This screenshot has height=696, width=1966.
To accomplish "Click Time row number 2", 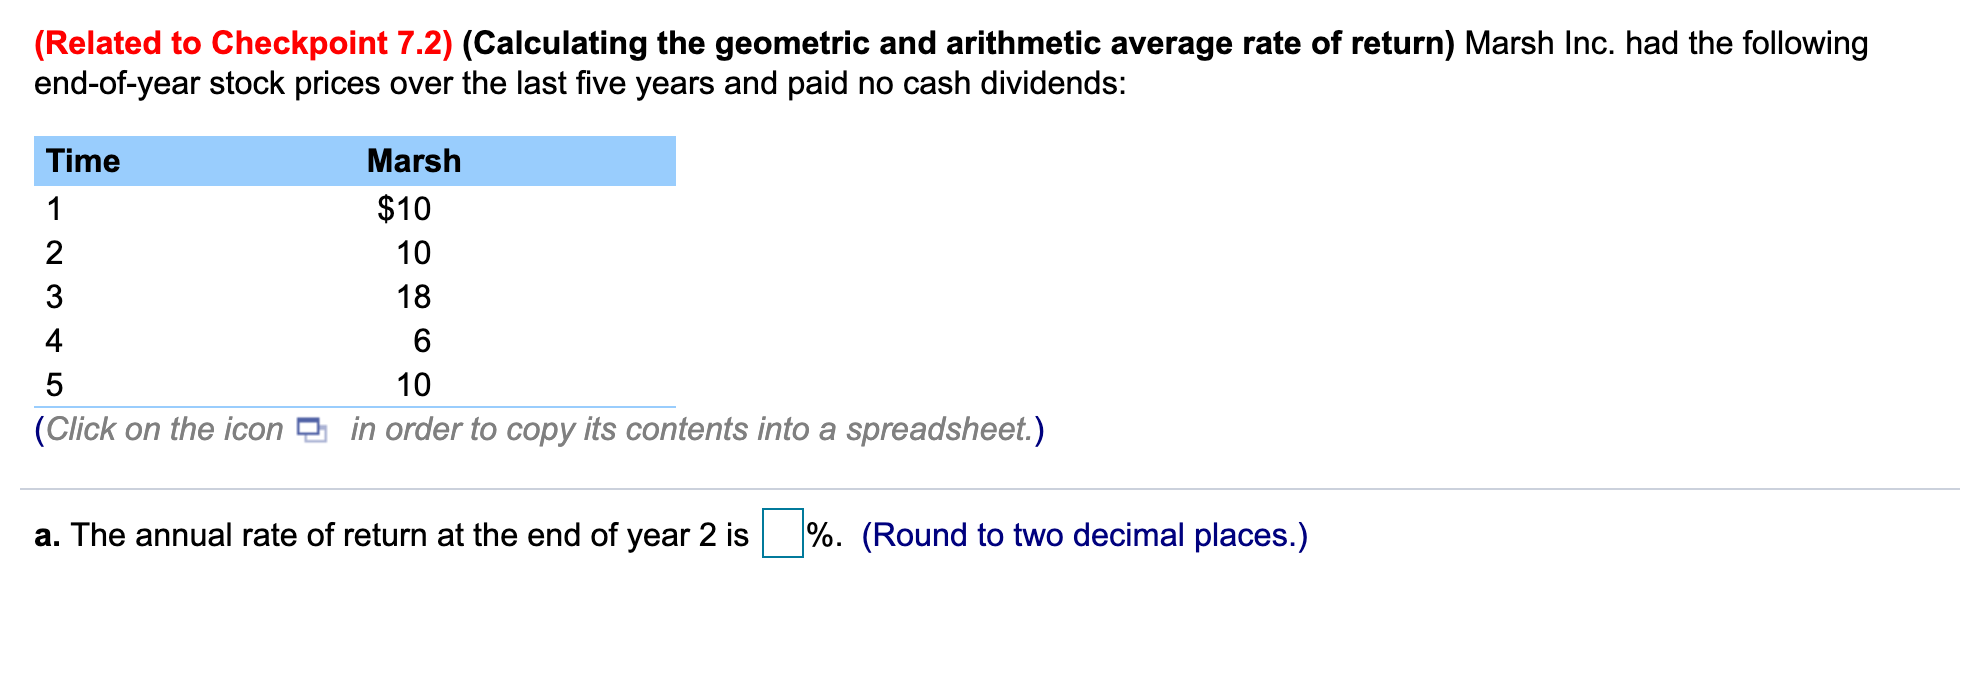I will (x=54, y=253).
